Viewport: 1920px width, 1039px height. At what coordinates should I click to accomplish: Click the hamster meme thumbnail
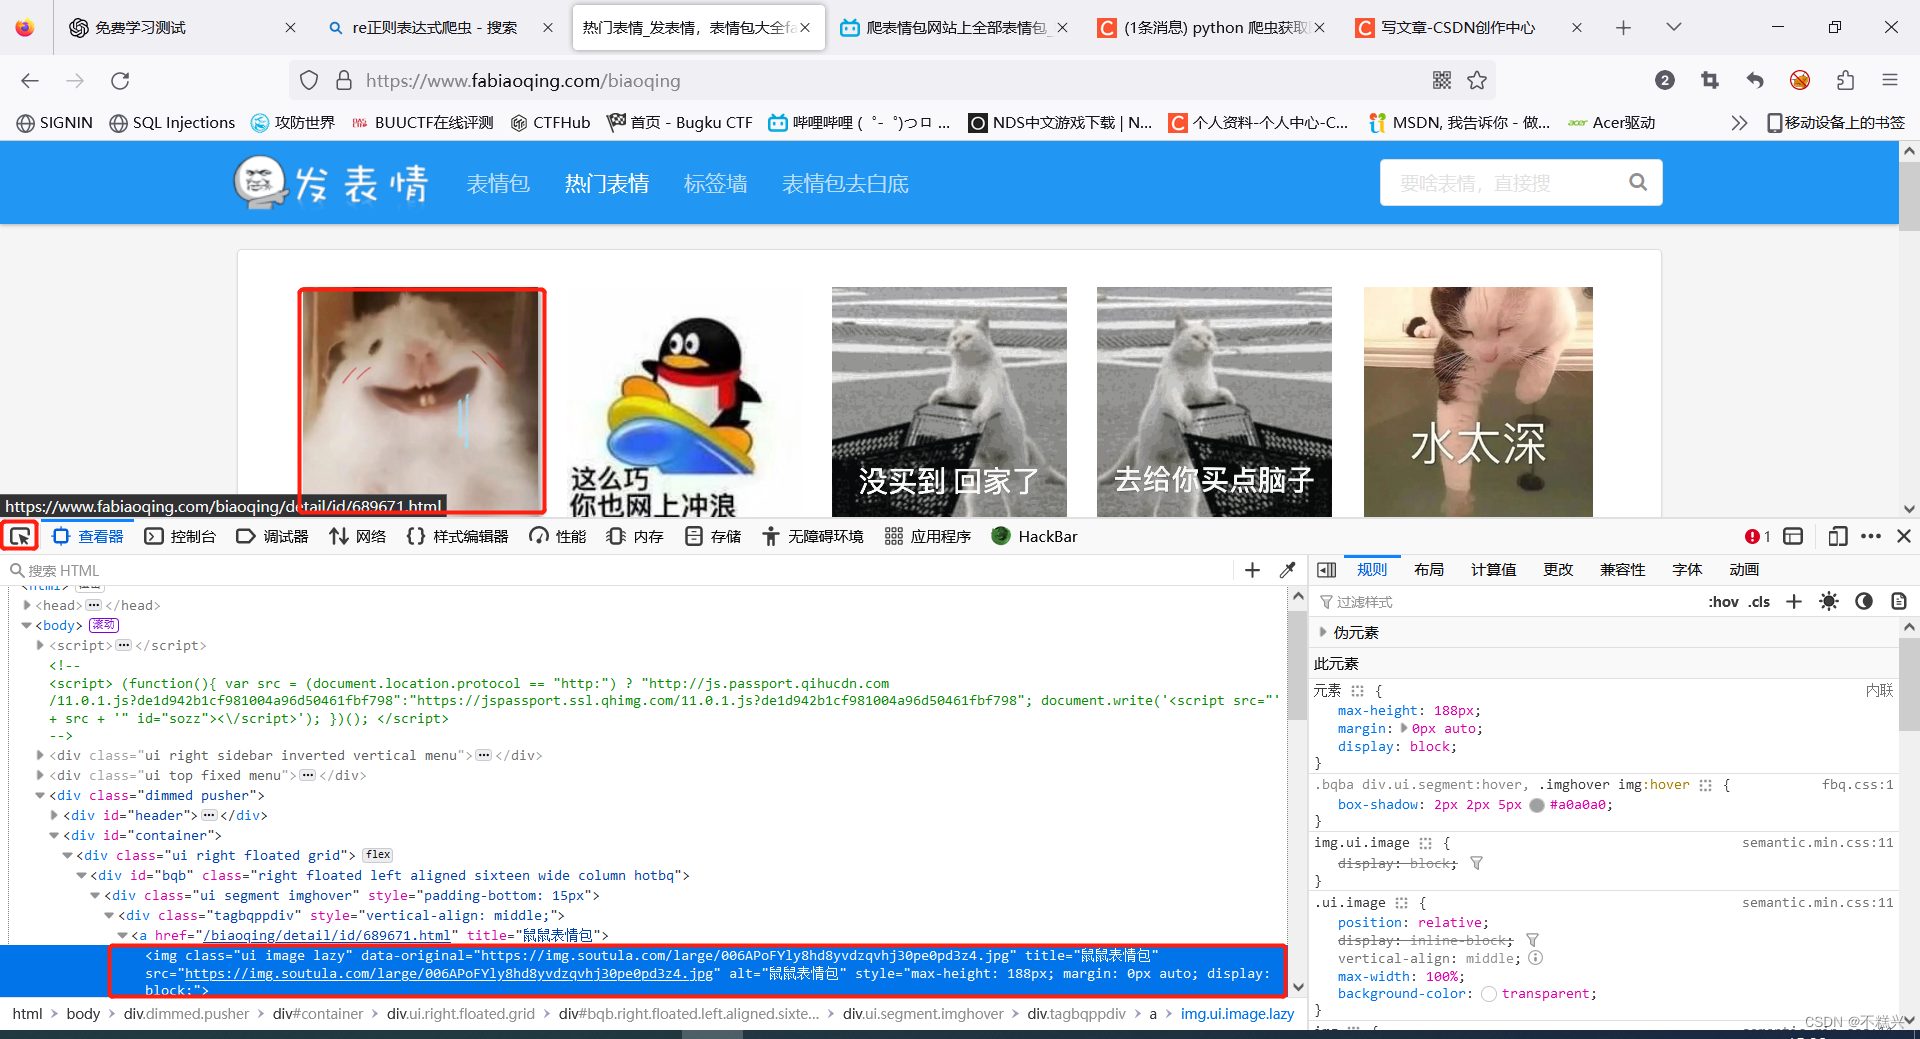(x=421, y=401)
